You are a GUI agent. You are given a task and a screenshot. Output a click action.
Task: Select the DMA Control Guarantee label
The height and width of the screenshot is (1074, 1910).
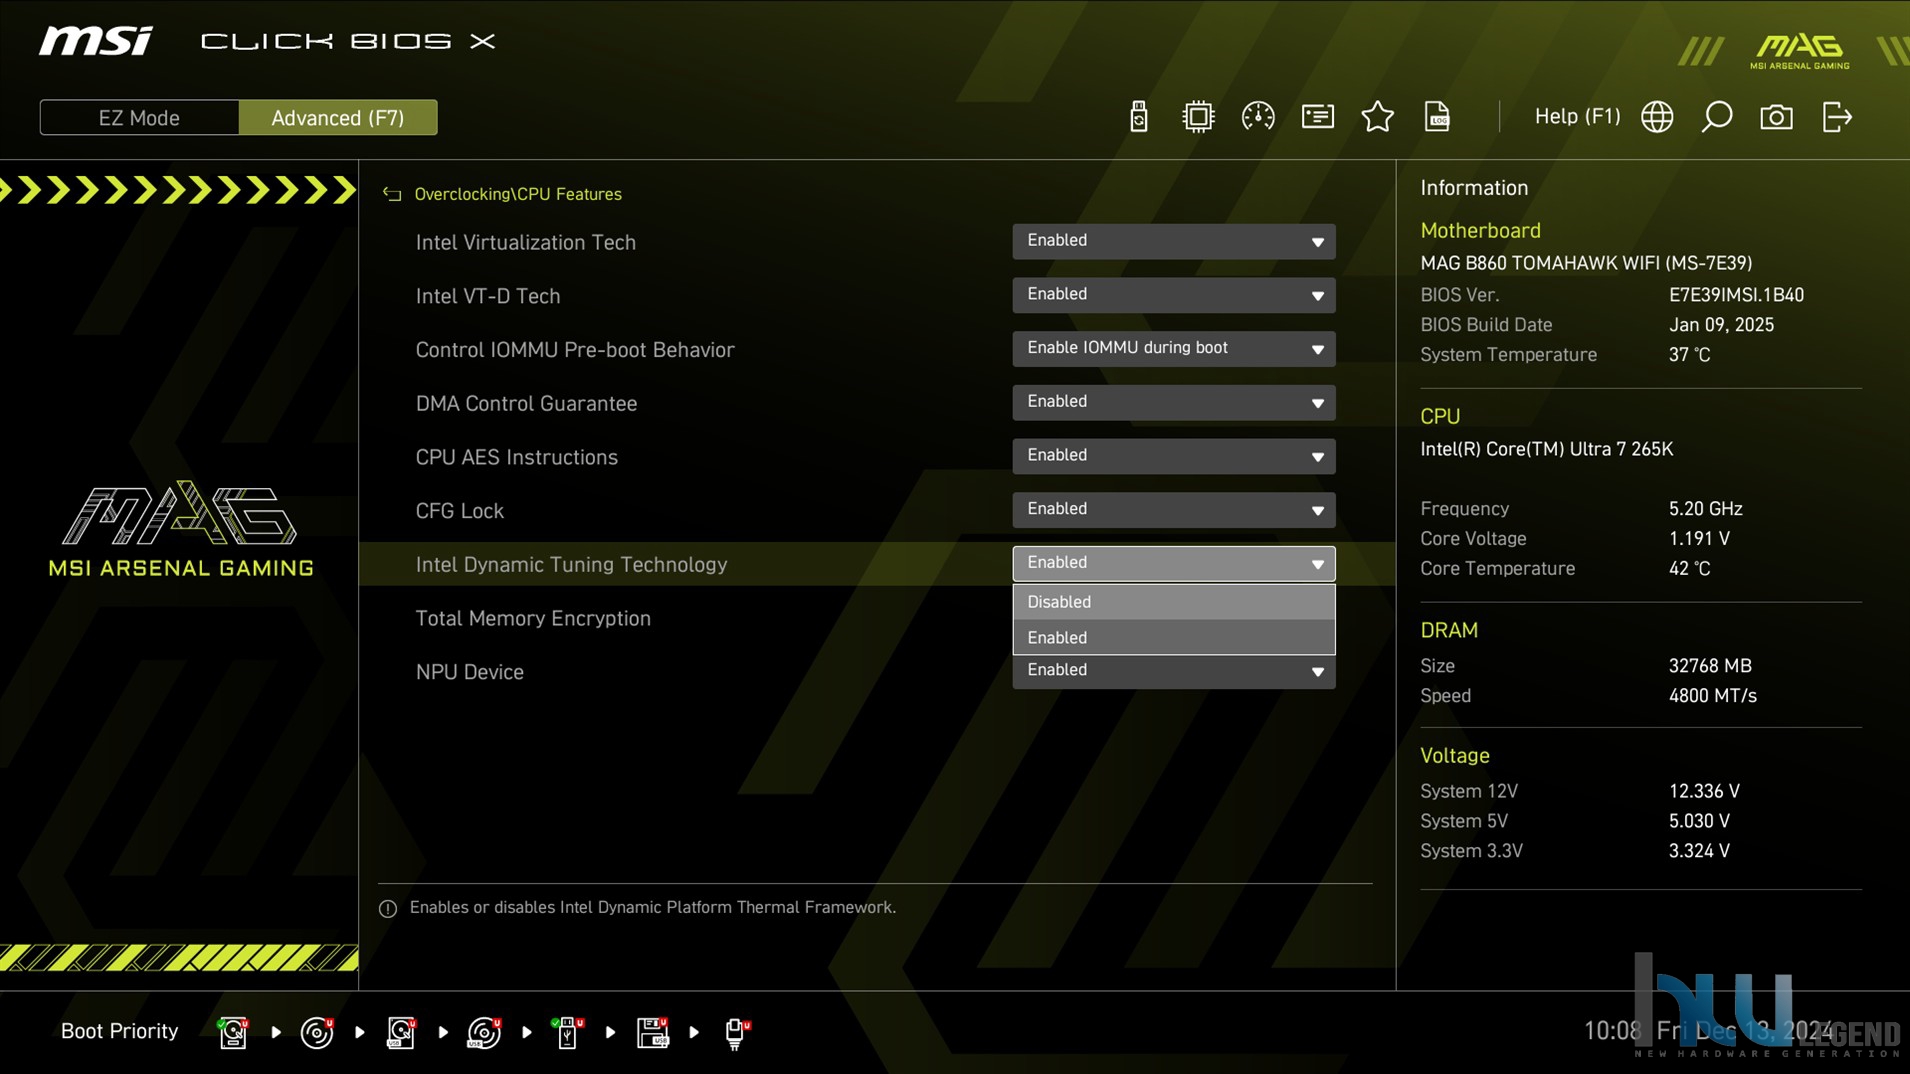point(526,404)
